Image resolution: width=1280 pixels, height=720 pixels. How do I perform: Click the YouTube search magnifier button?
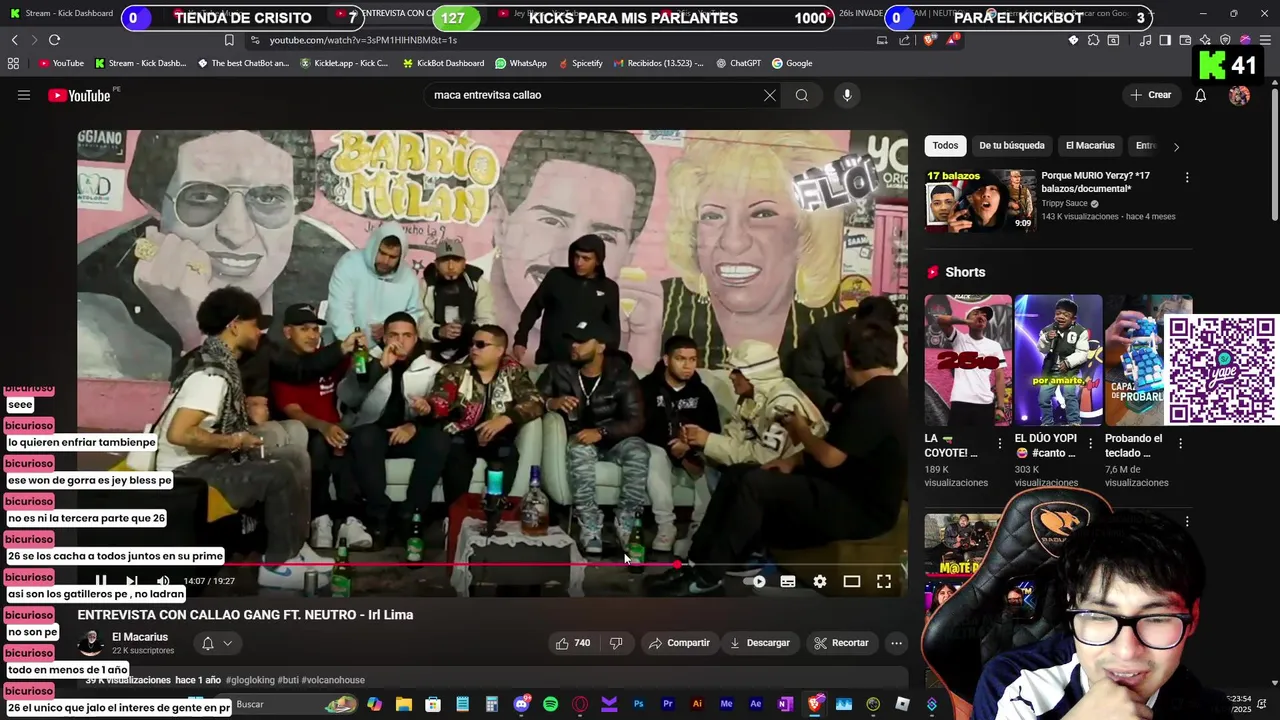click(802, 95)
